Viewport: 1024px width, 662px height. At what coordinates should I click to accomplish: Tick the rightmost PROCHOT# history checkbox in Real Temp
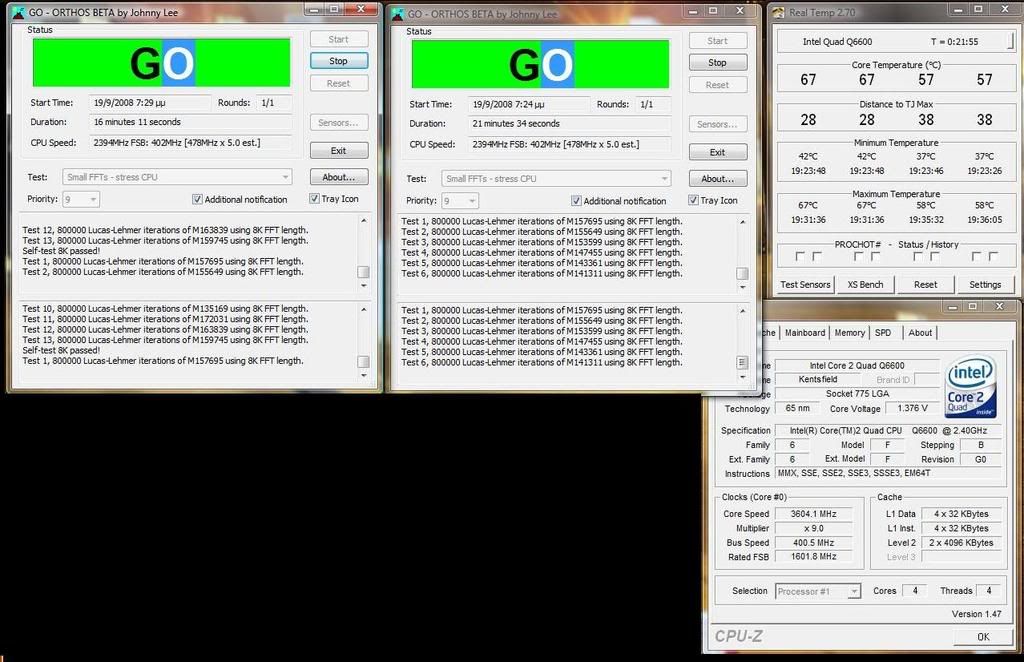pos(993,257)
